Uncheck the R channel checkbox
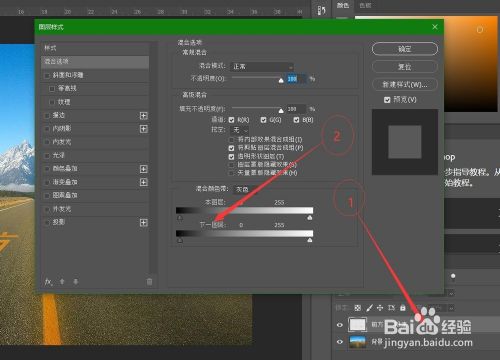 tap(231, 120)
